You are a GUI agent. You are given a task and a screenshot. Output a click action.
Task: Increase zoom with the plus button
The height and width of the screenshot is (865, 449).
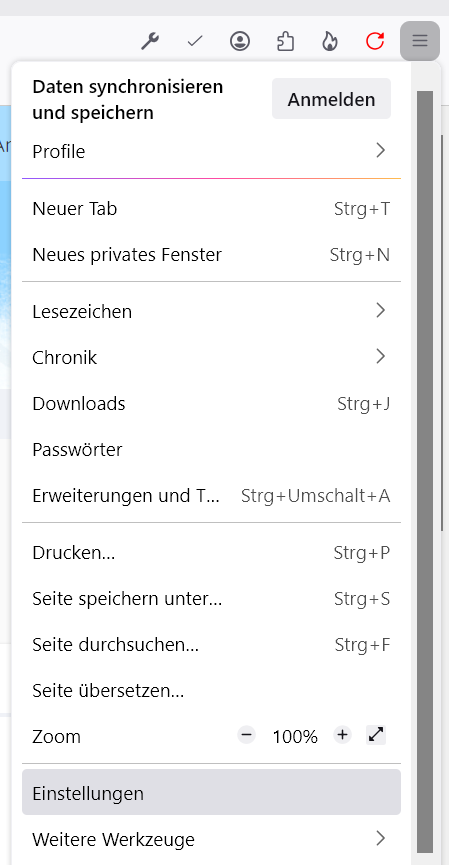[343, 735]
